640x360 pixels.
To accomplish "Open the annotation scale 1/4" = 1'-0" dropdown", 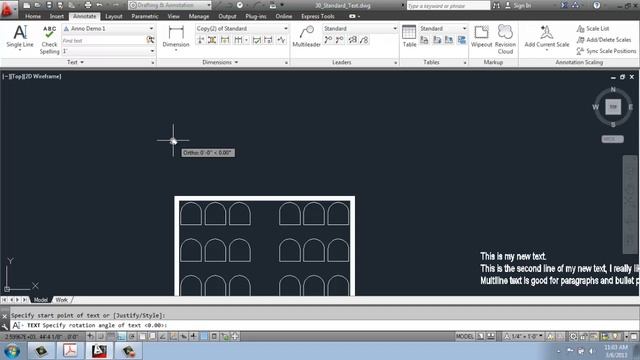I will coord(524,336).
